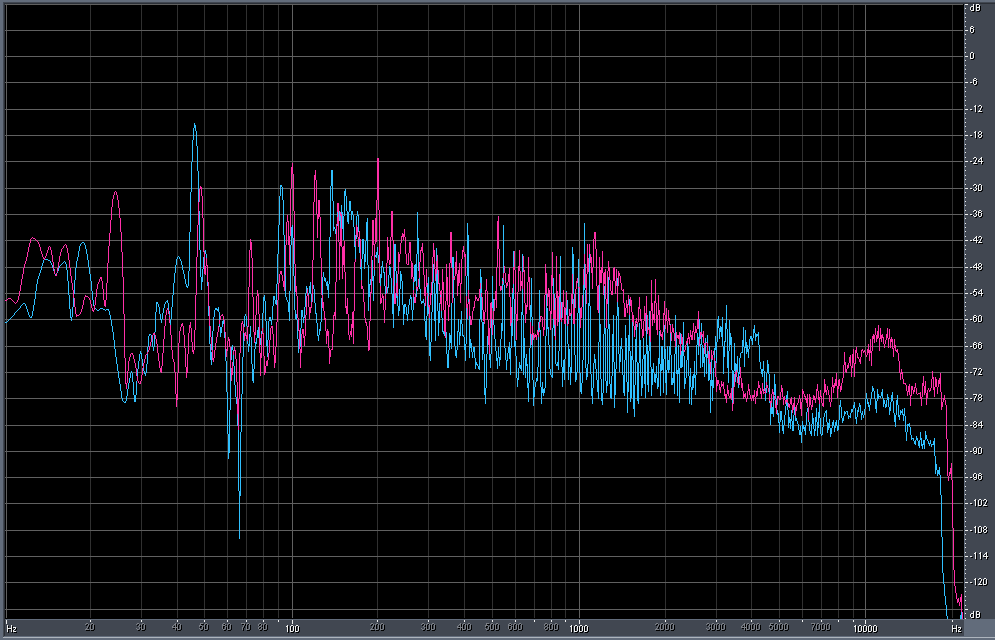
Task: Click the -60 dB label on level ruler
Action: coord(971,319)
